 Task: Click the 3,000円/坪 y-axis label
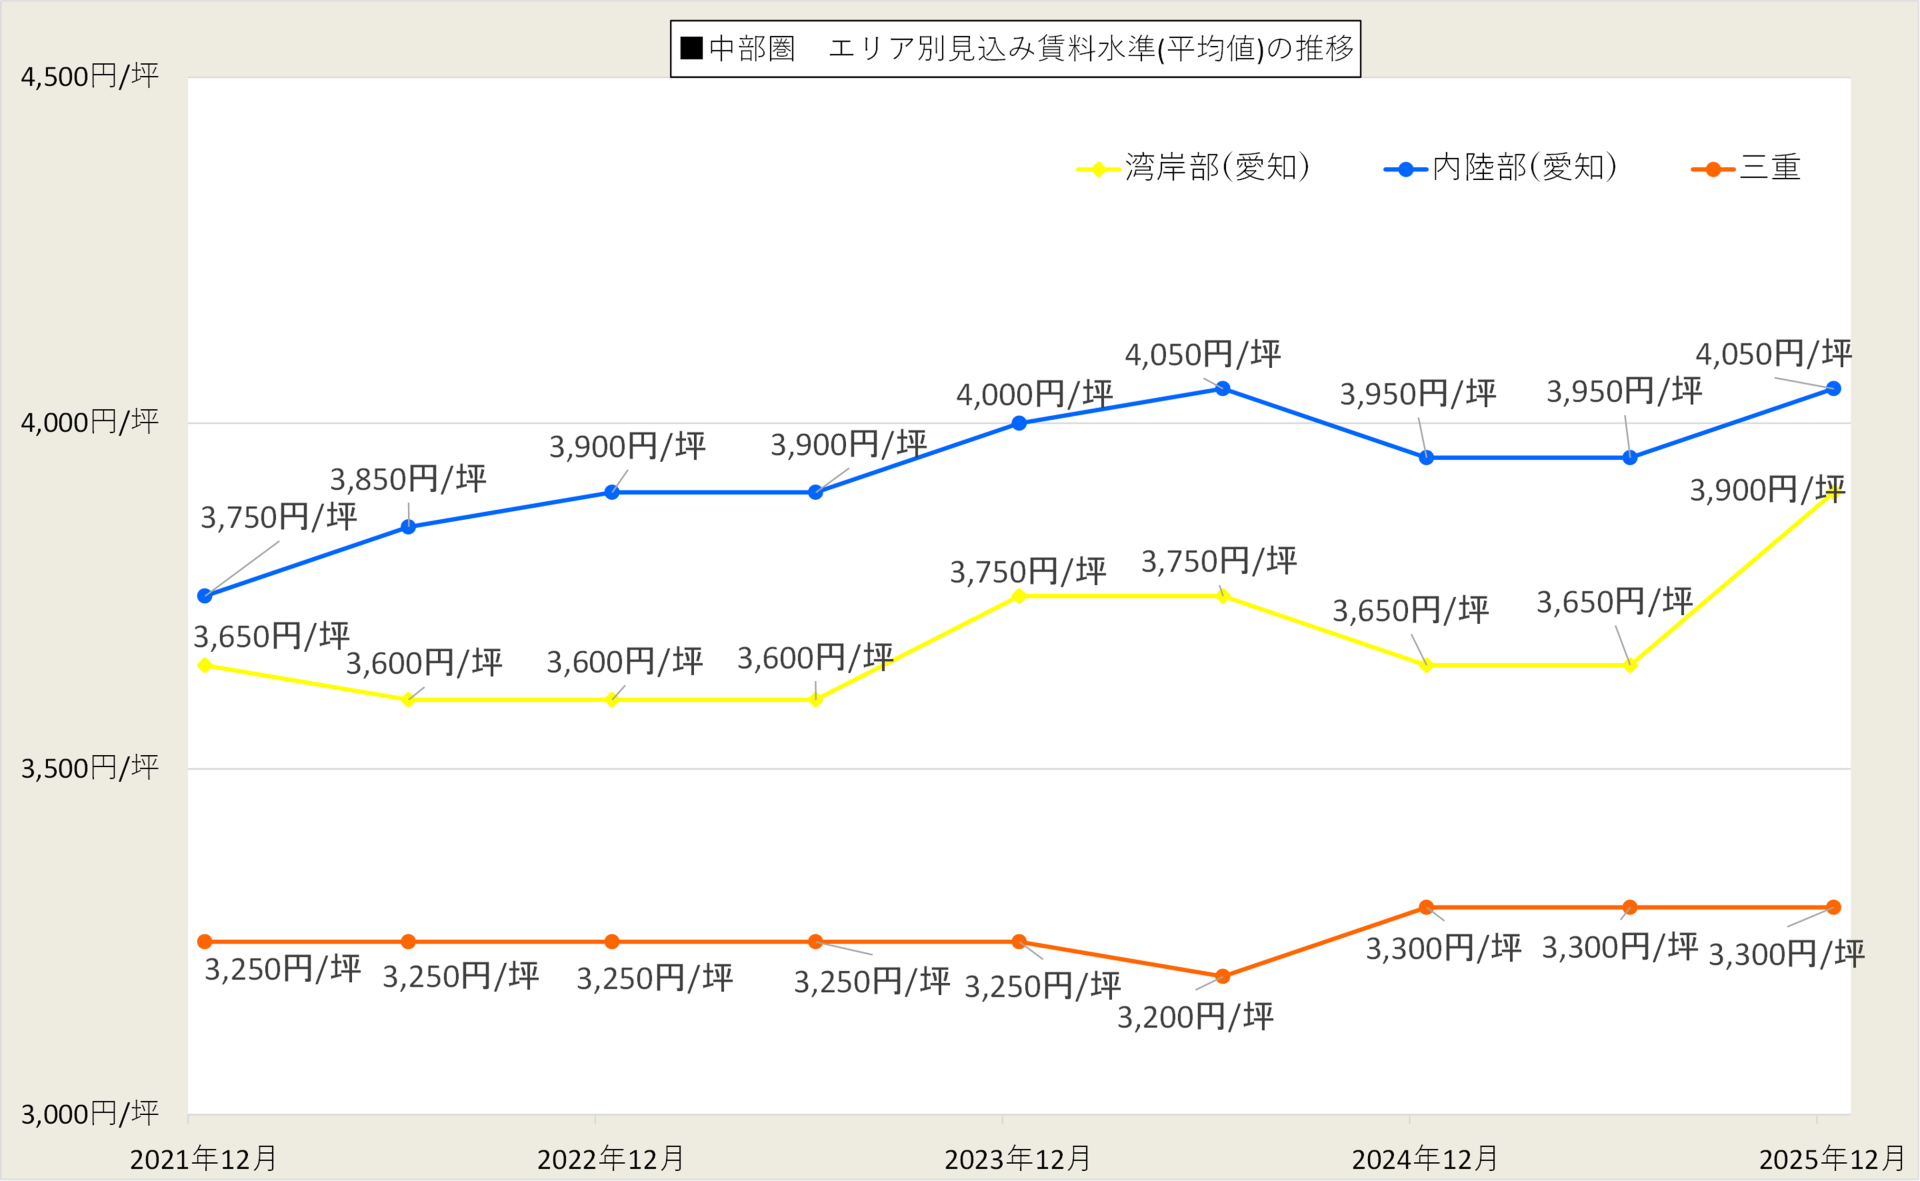coord(90,1113)
